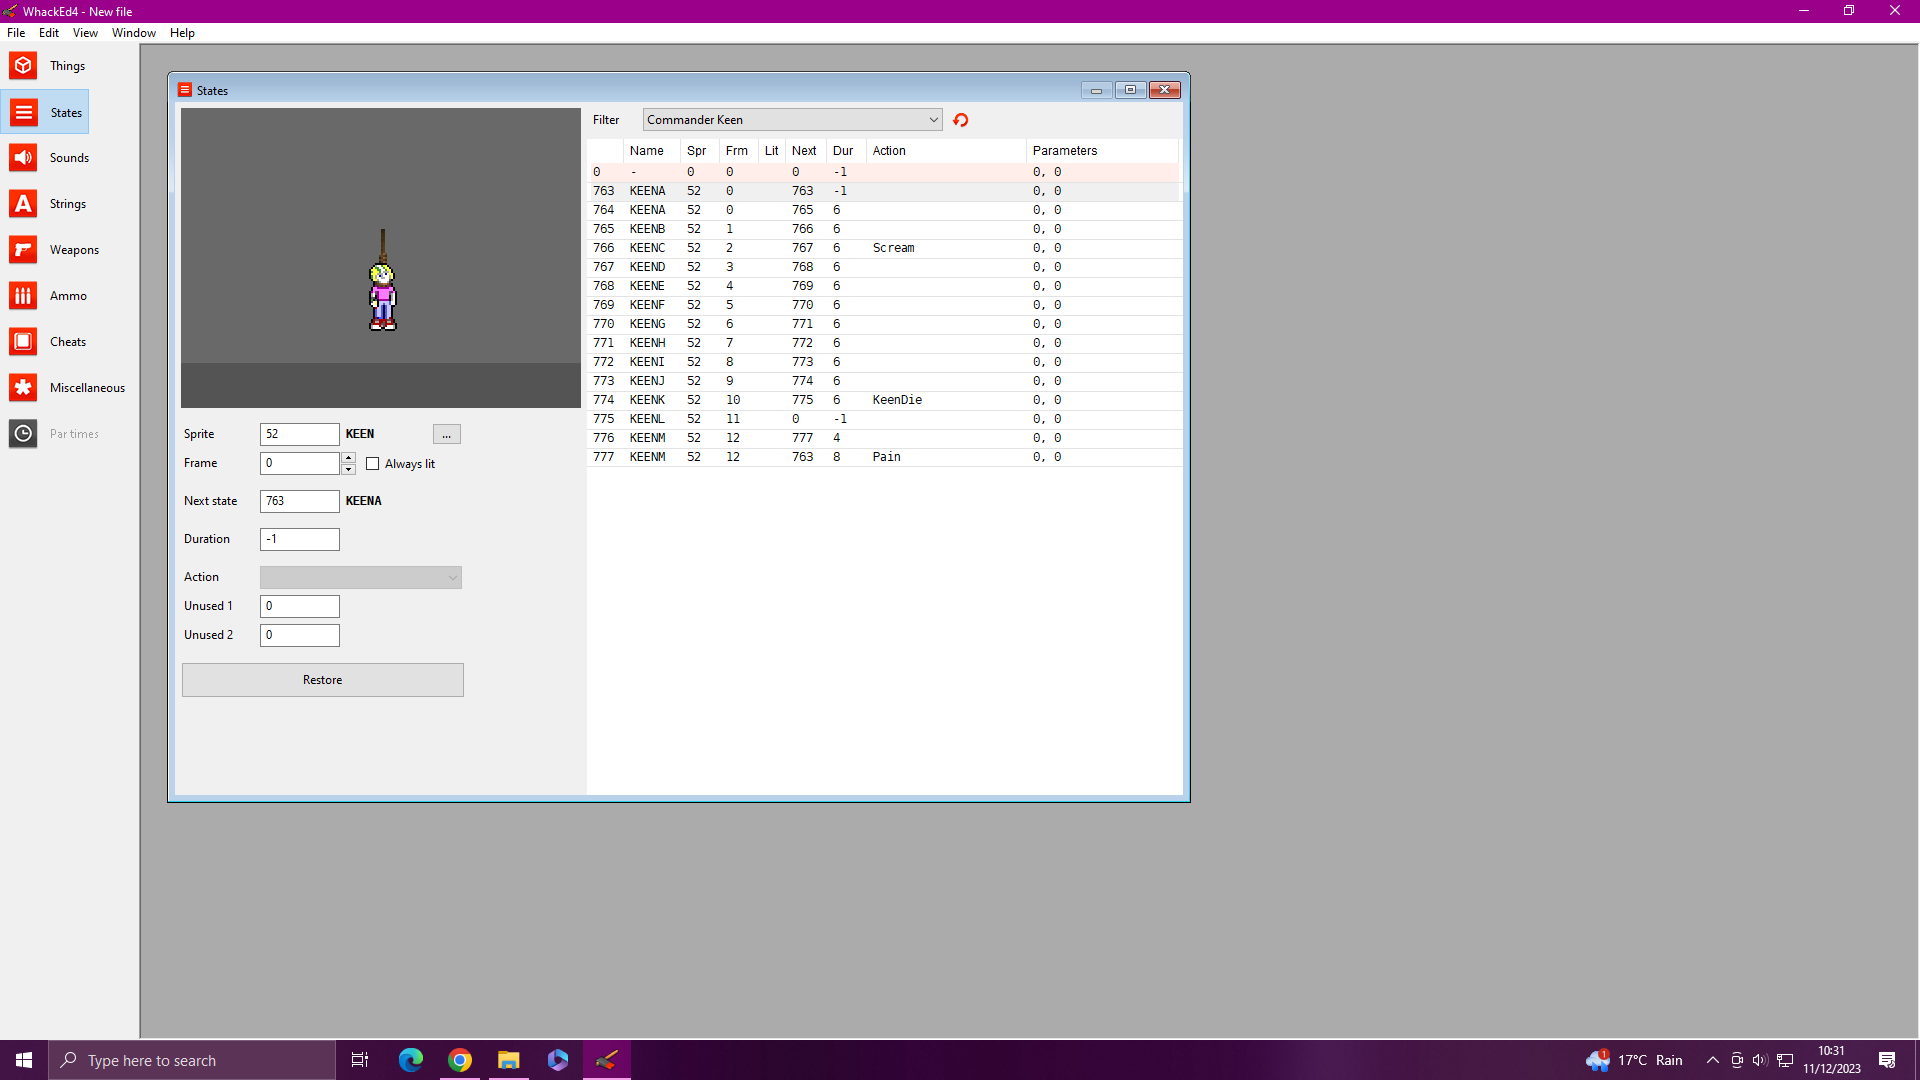Image resolution: width=1920 pixels, height=1080 pixels.
Task: Click the Next state input field
Action: pyautogui.click(x=300, y=501)
